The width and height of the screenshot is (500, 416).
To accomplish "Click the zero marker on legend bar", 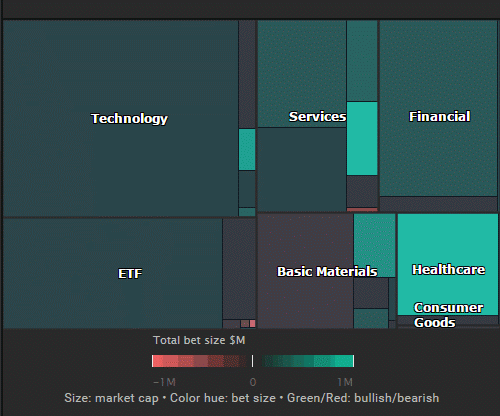I will [252, 361].
